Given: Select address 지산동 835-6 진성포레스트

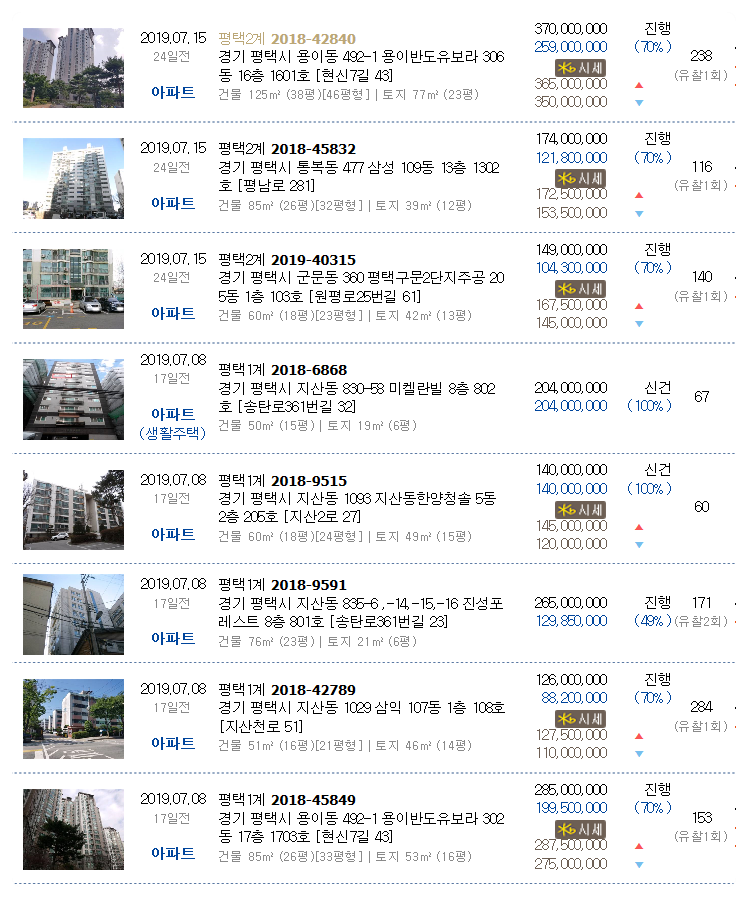Looking at the screenshot, I should click(361, 612).
